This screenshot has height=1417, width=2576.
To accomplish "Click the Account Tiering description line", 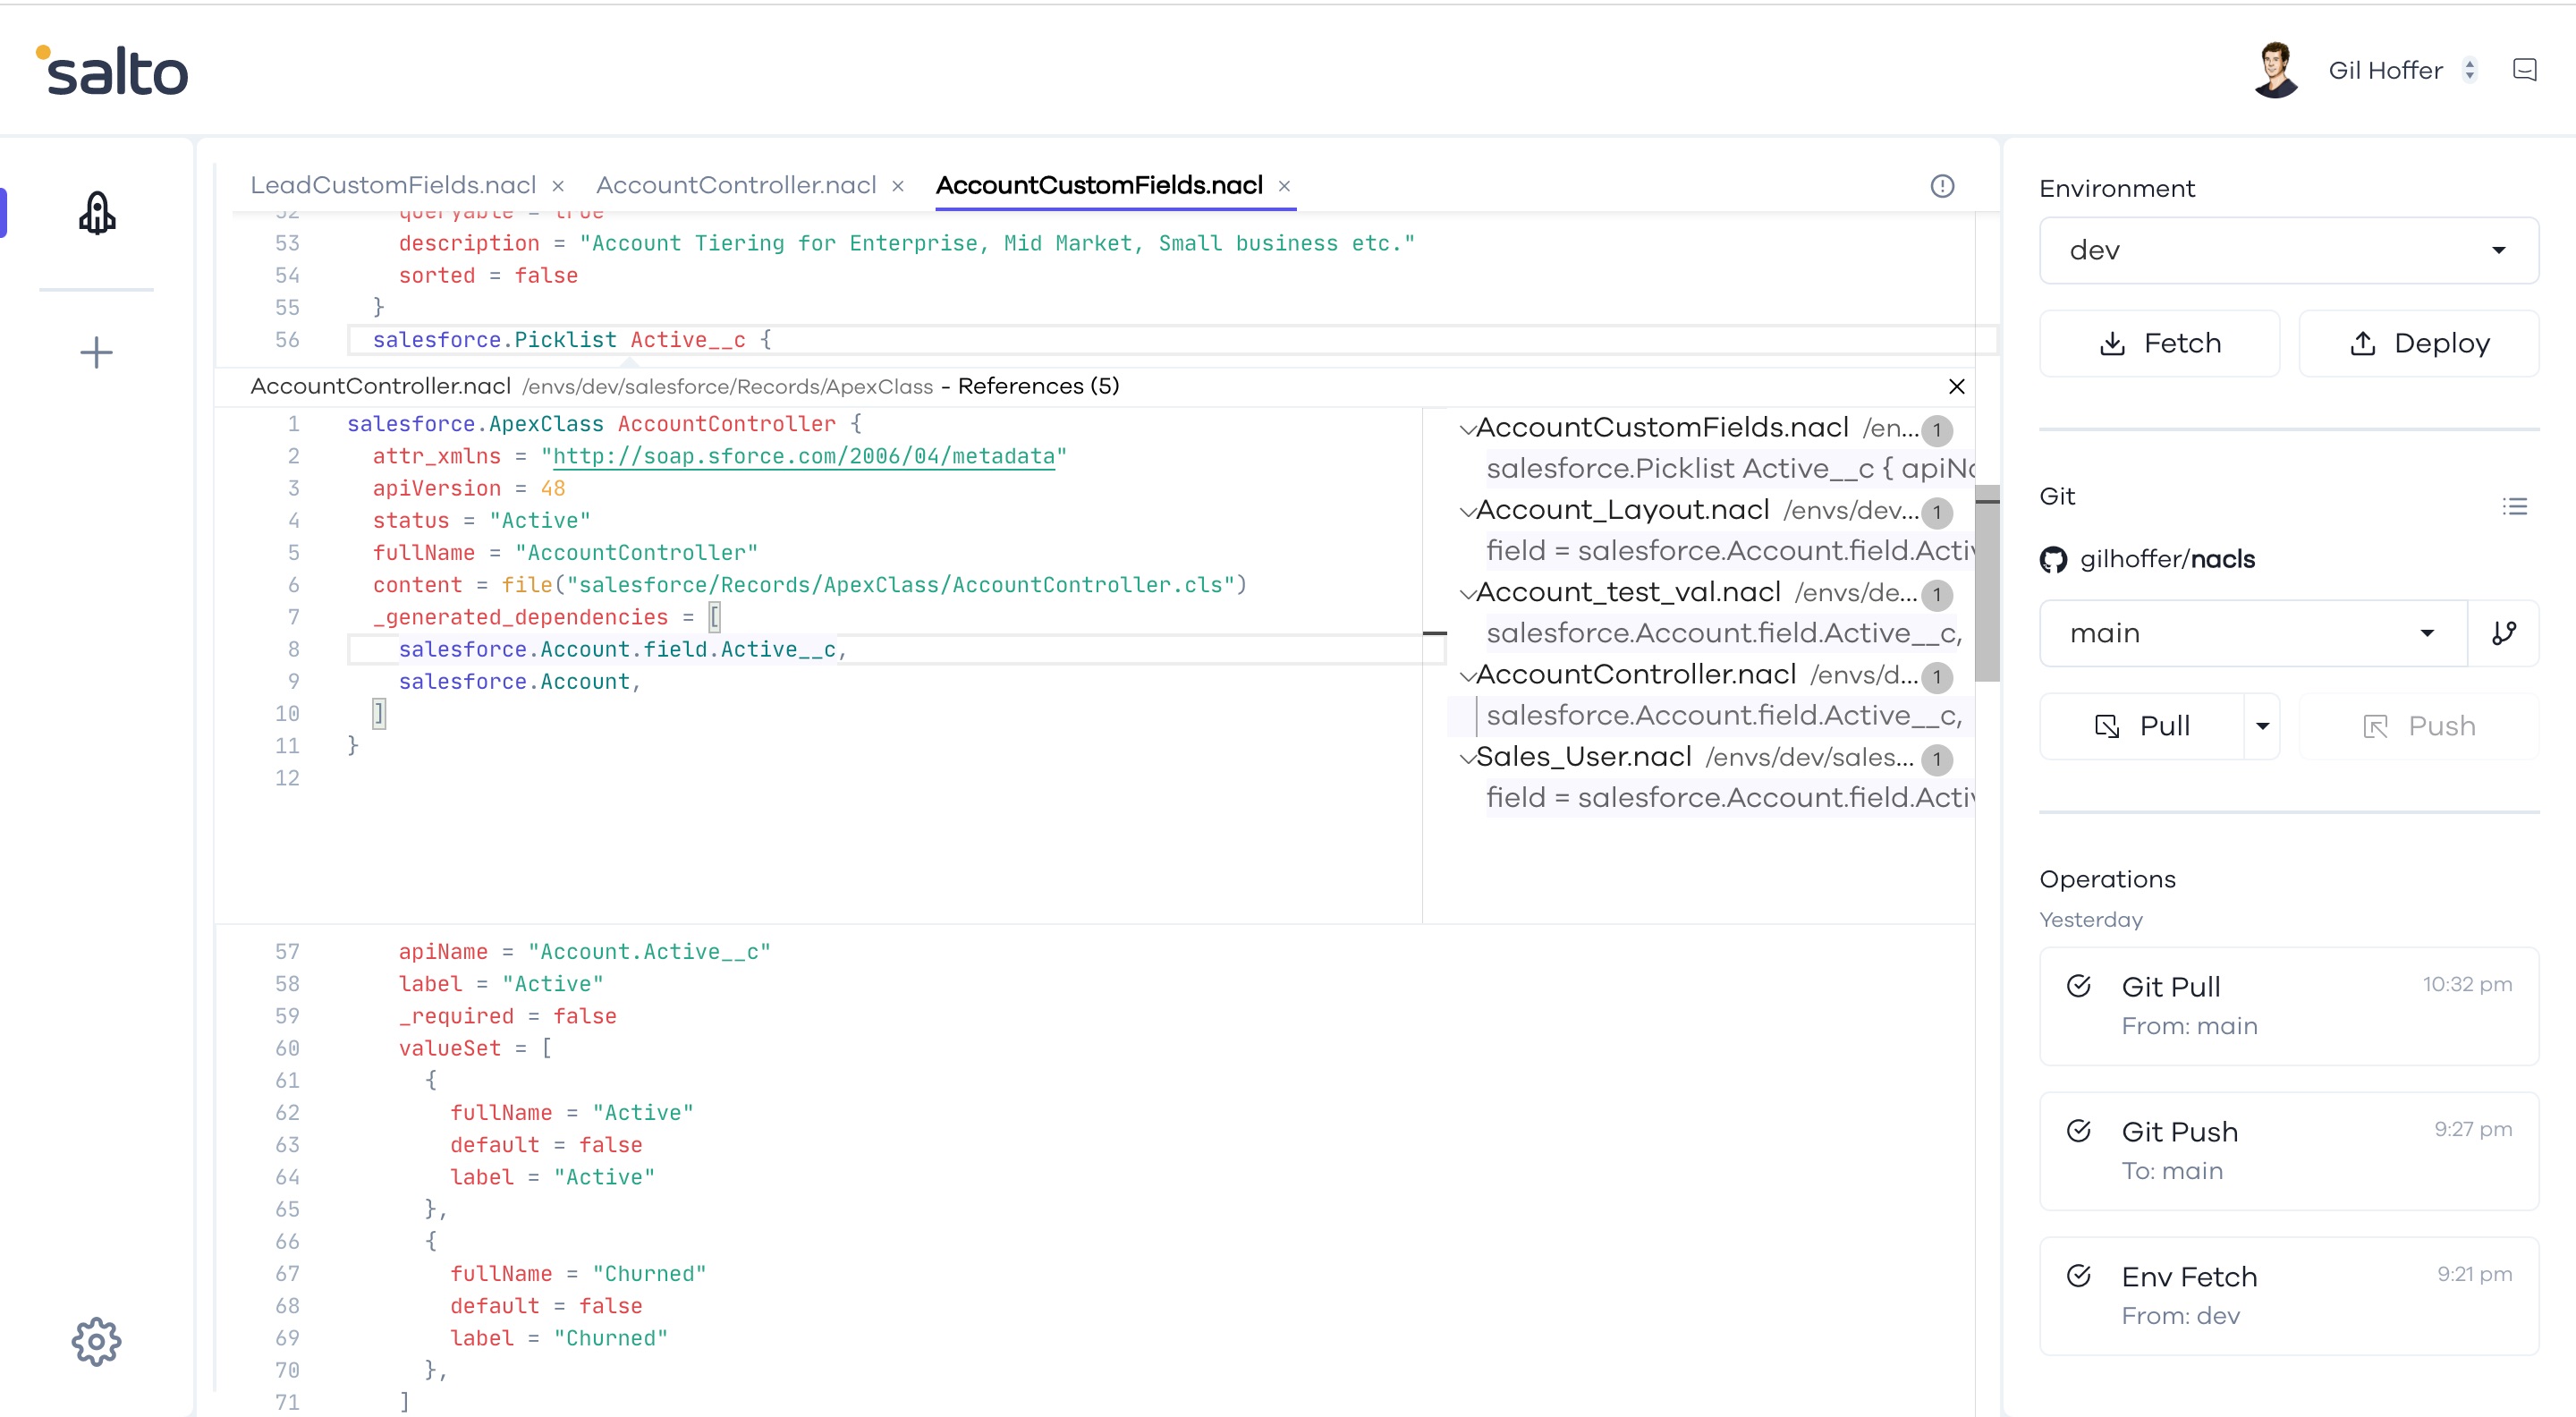I will pos(907,244).
